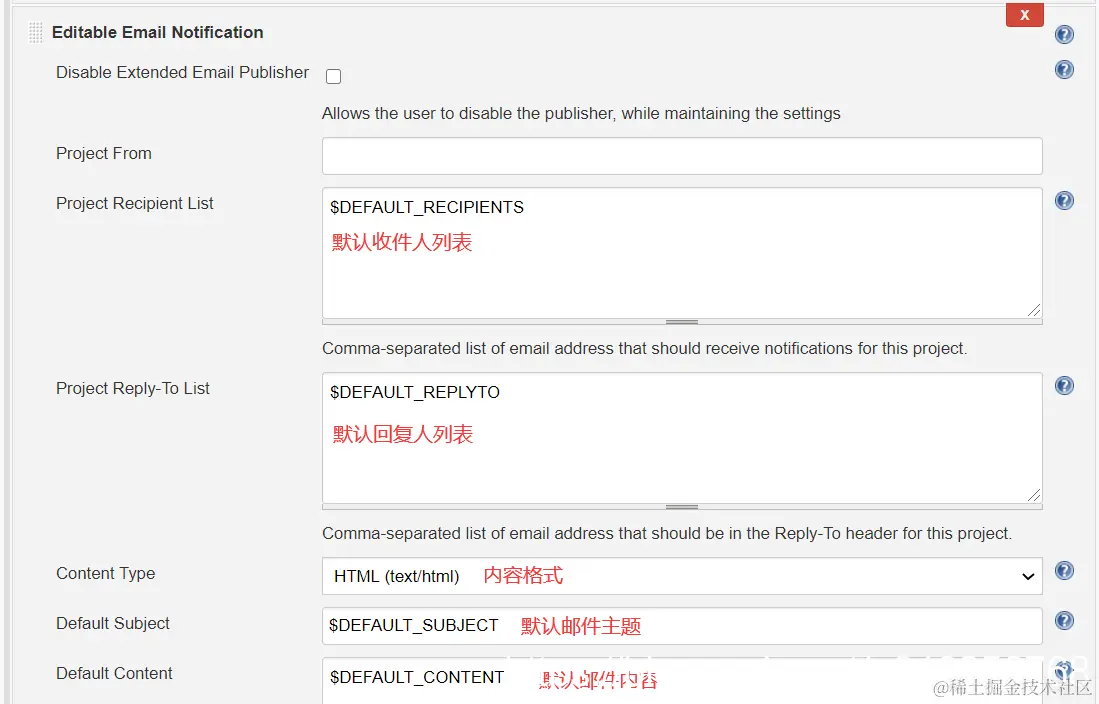Viewport: 1099px width, 704px height.
Task: Open help for Editable Email Notification section
Action: 1064,34
